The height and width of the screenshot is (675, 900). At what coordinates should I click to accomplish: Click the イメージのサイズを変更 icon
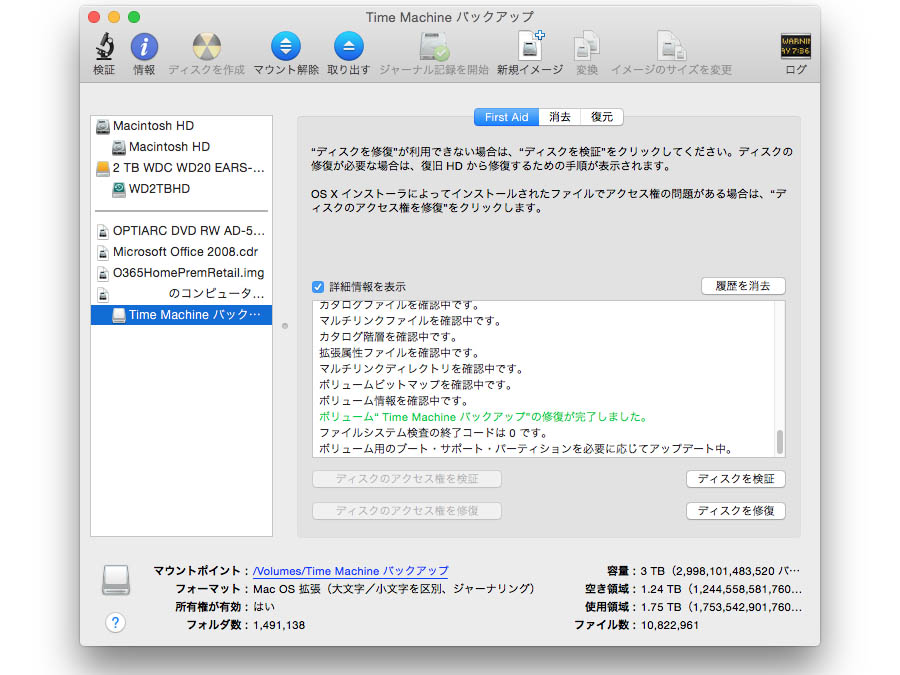coord(671,46)
